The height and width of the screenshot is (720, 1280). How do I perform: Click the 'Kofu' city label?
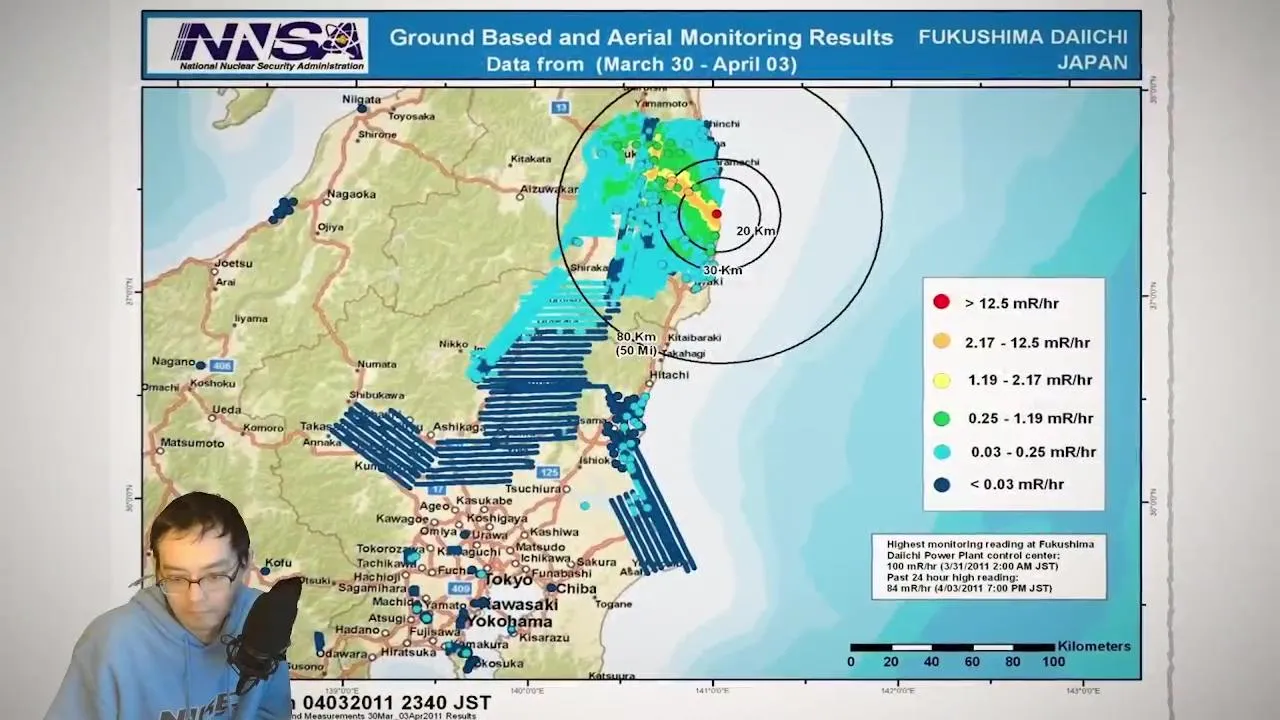click(x=278, y=562)
